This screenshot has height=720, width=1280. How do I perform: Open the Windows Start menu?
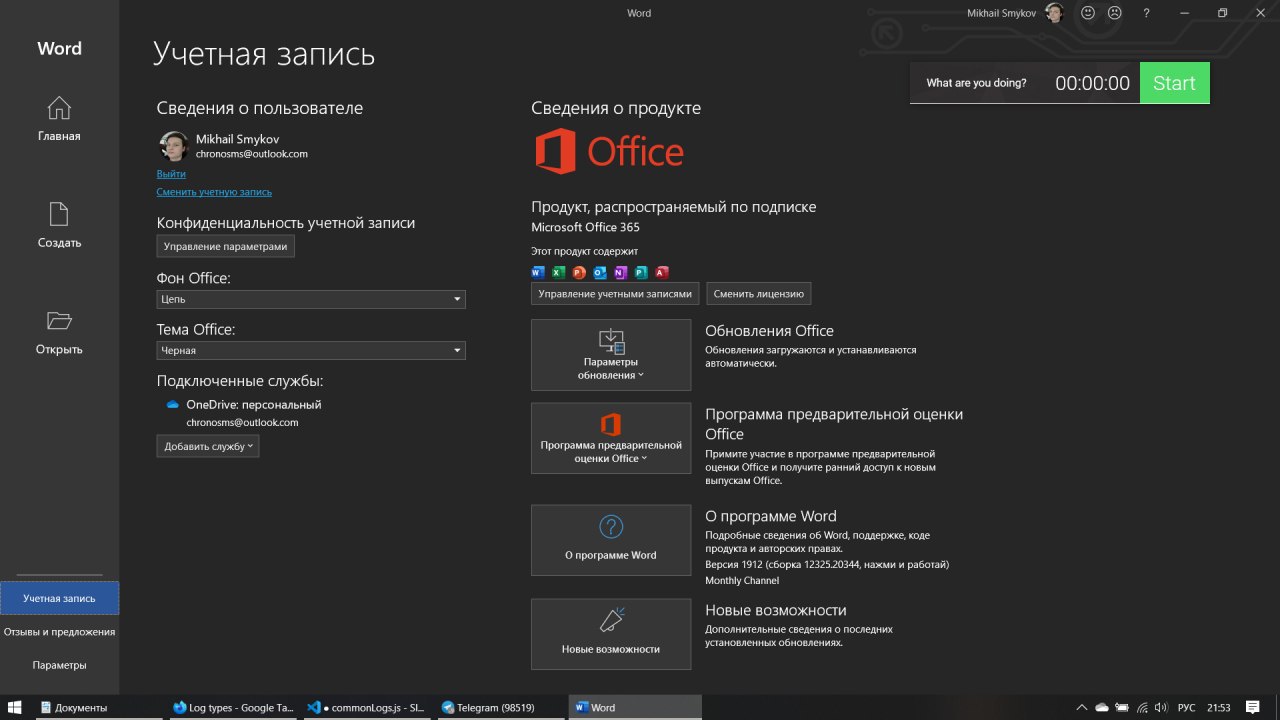pos(15,707)
